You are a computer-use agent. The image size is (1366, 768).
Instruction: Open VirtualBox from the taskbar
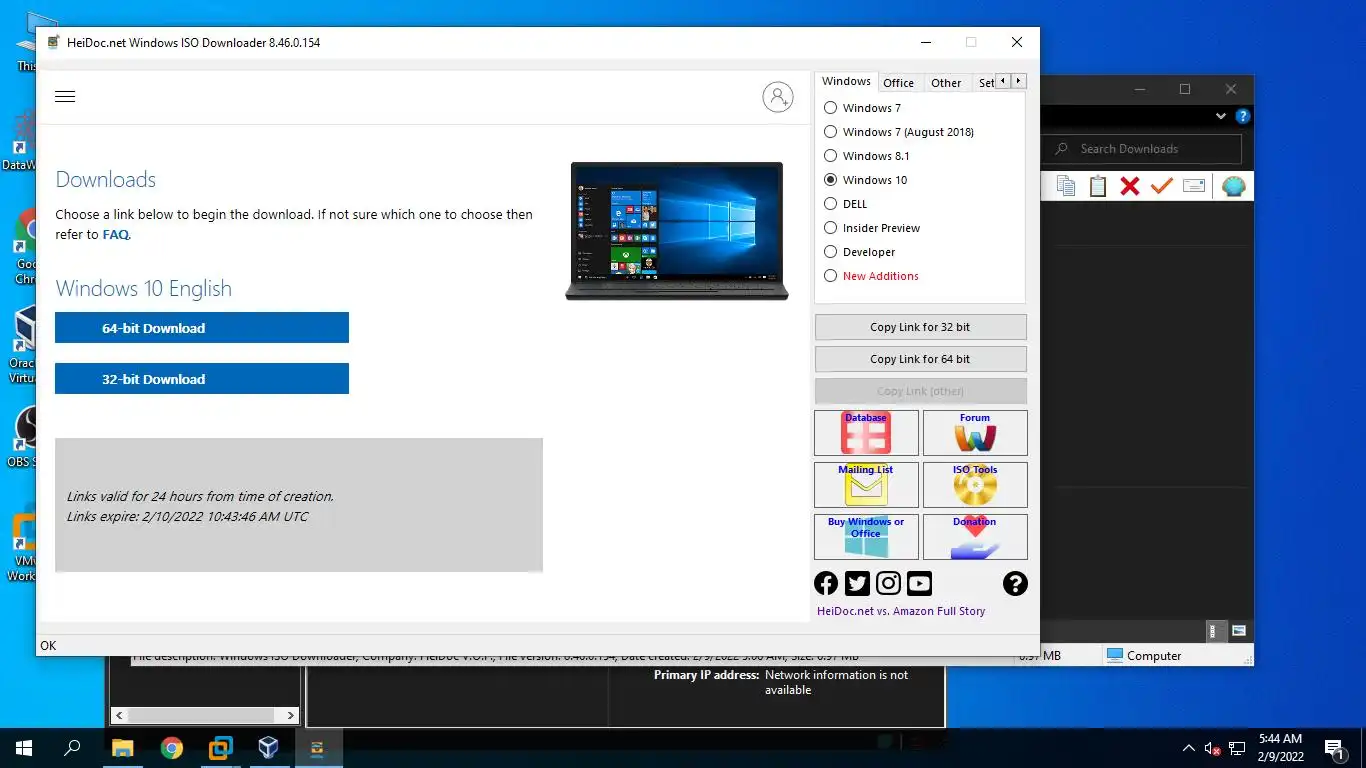[268, 747]
